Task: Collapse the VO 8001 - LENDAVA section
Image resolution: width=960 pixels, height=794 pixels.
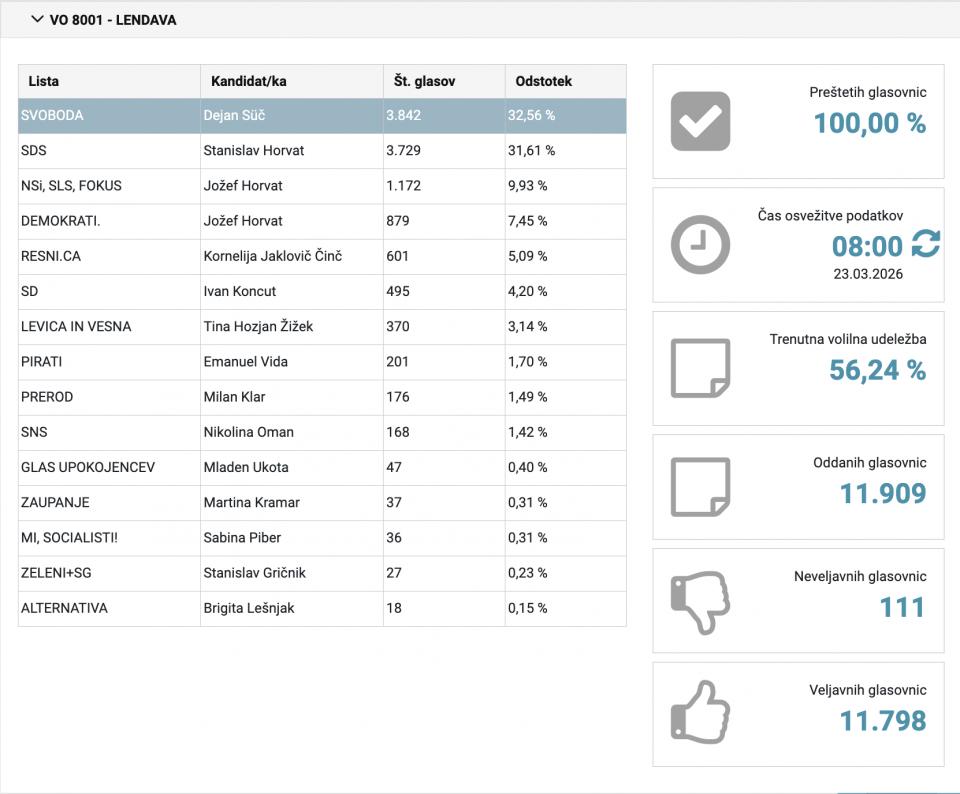Action: (x=37, y=20)
